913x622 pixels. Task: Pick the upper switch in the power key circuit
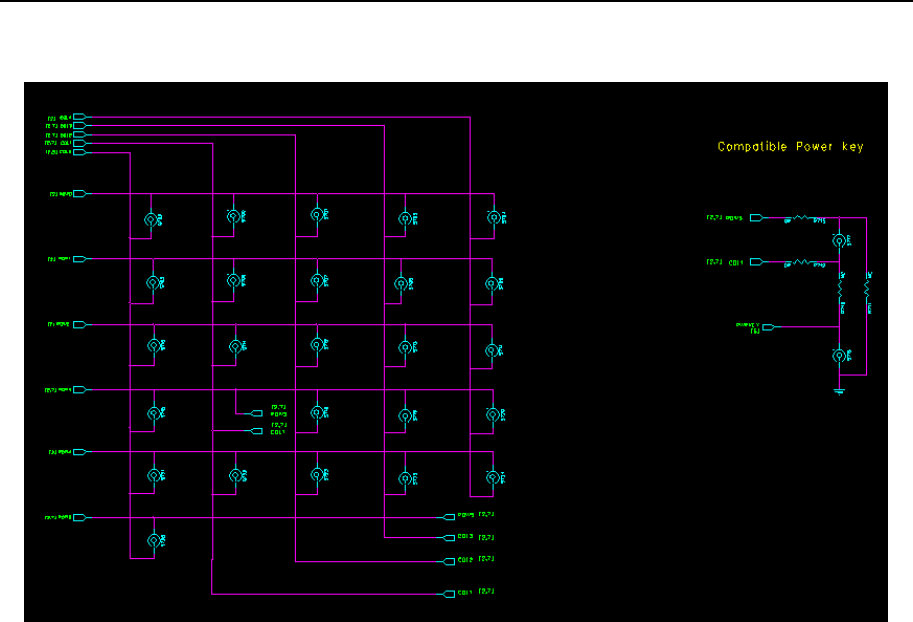pyautogui.click(x=839, y=241)
